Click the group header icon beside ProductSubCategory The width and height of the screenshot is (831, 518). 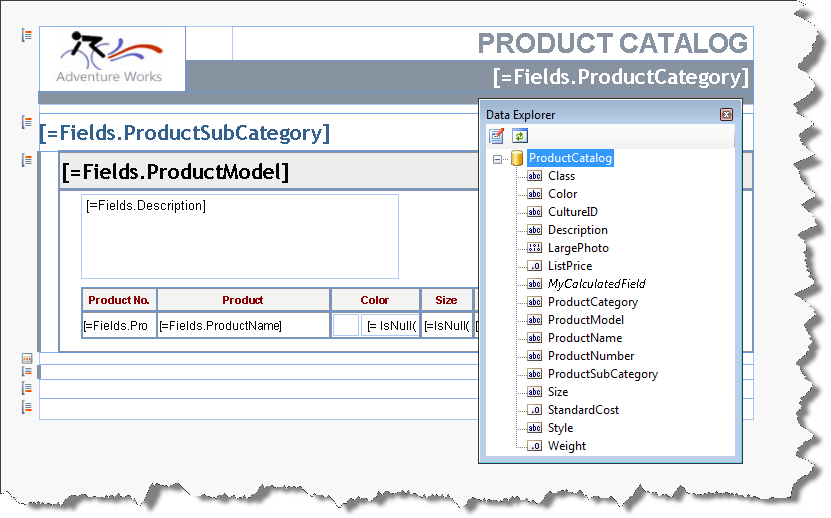tap(26, 122)
